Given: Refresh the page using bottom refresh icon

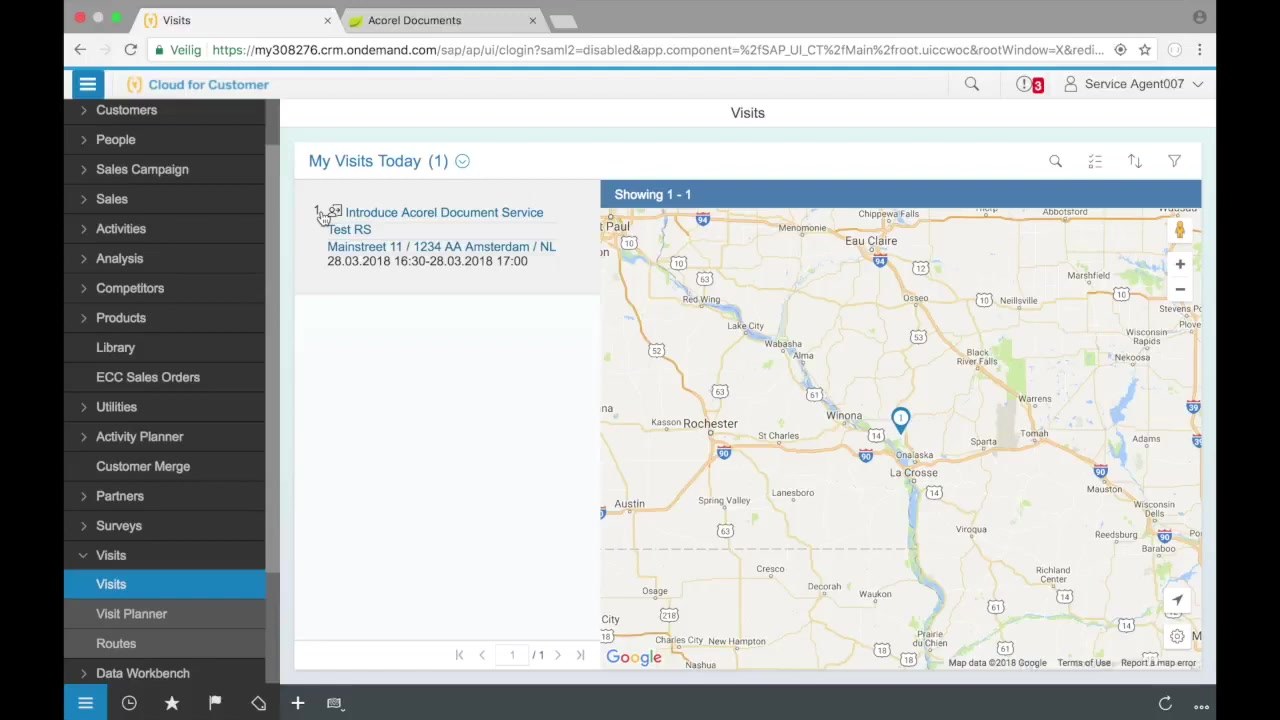Looking at the screenshot, I should coord(1165,704).
